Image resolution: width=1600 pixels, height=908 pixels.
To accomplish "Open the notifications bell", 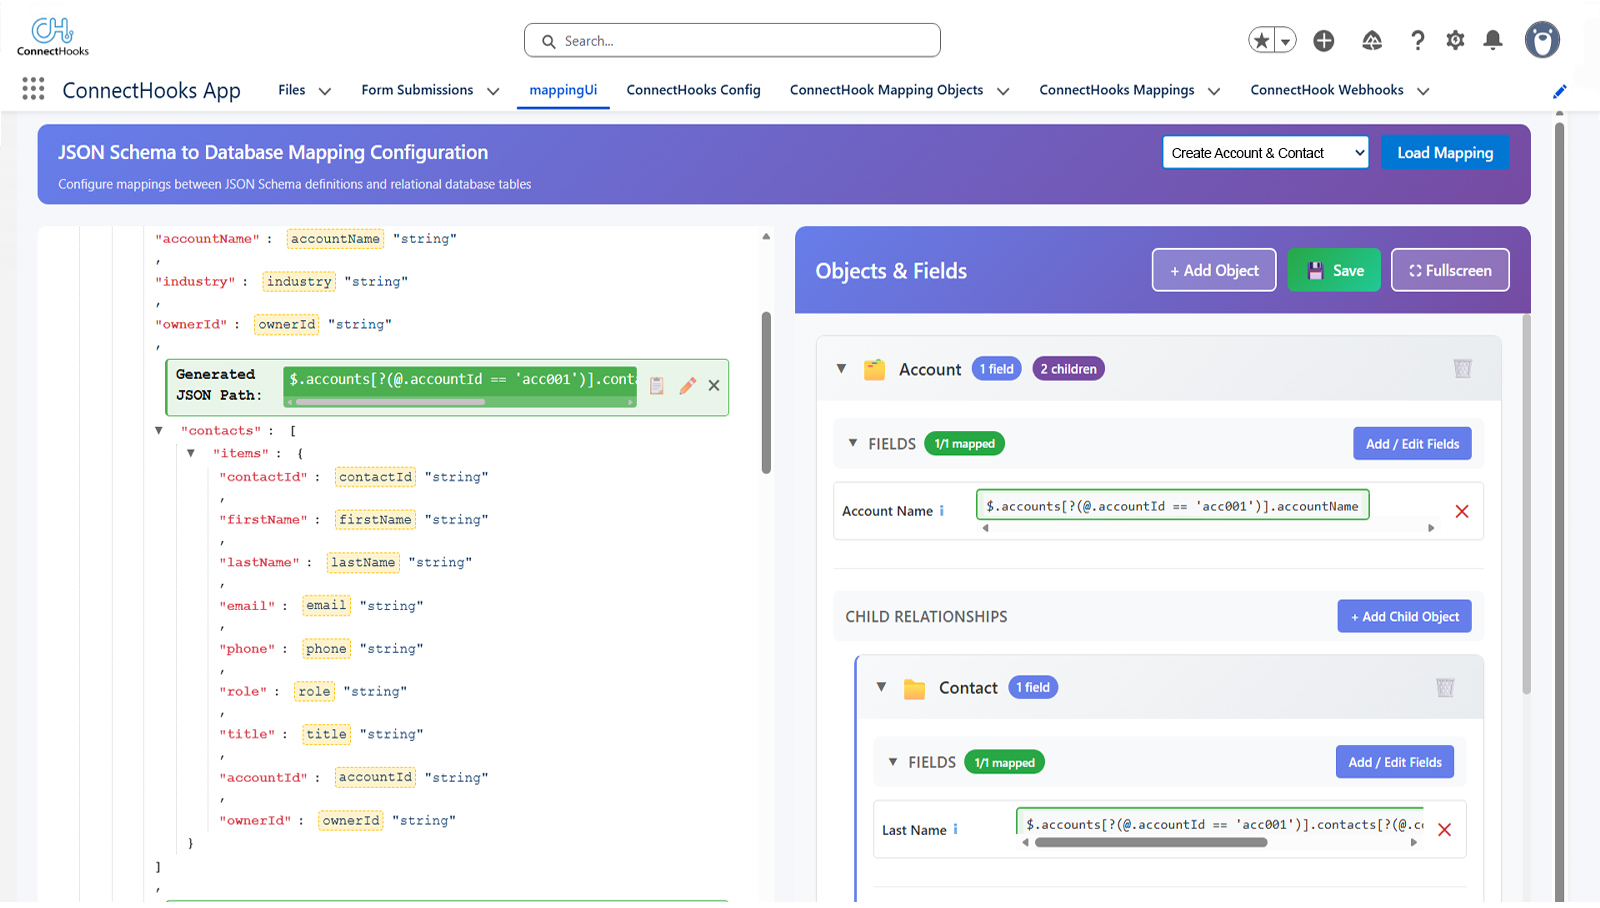I will click(1493, 40).
